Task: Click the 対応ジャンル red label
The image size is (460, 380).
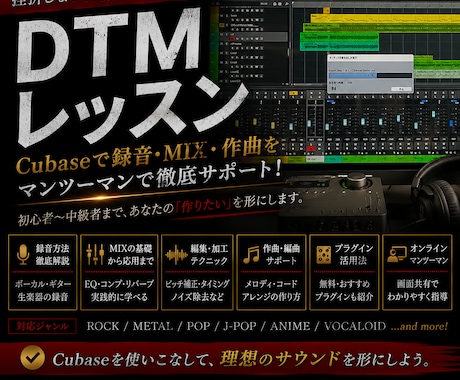Action: point(42,326)
